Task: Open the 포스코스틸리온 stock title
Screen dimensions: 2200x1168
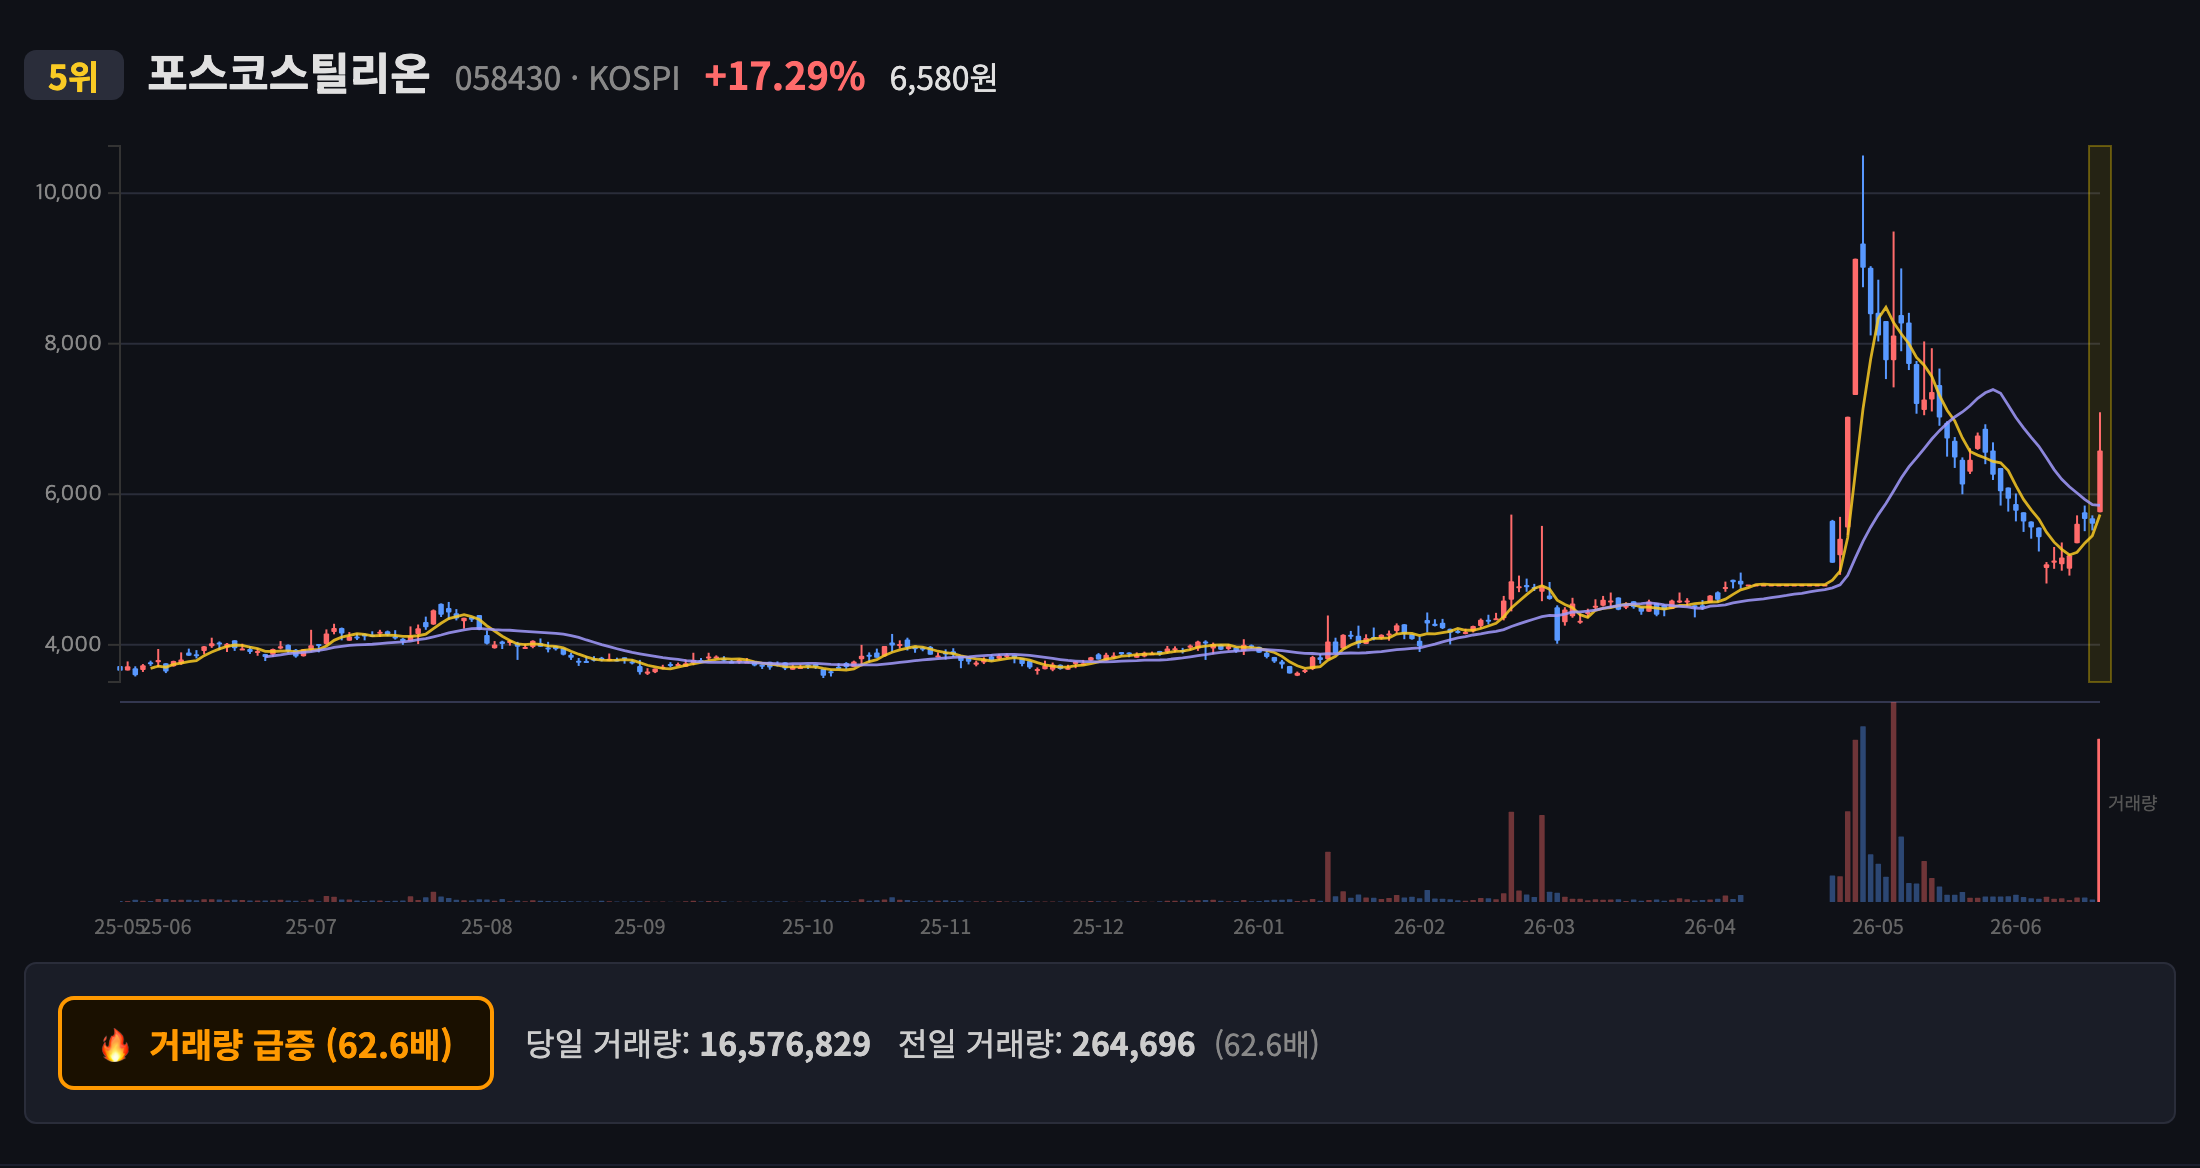Action: pyautogui.click(x=289, y=74)
